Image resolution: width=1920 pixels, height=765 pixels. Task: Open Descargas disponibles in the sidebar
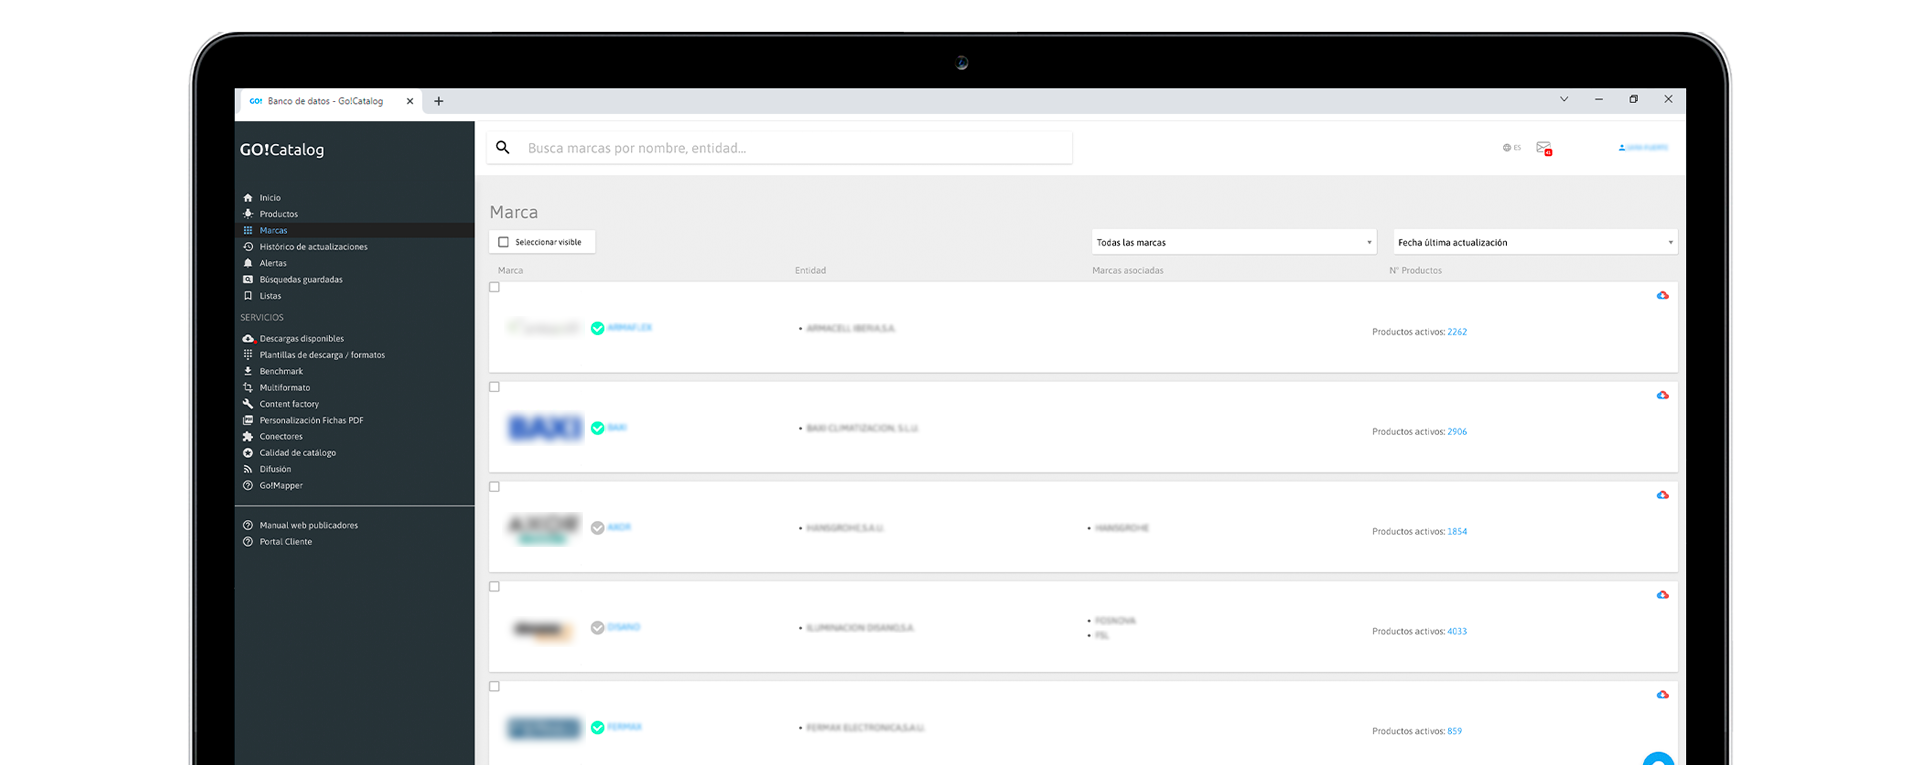pos(302,339)
